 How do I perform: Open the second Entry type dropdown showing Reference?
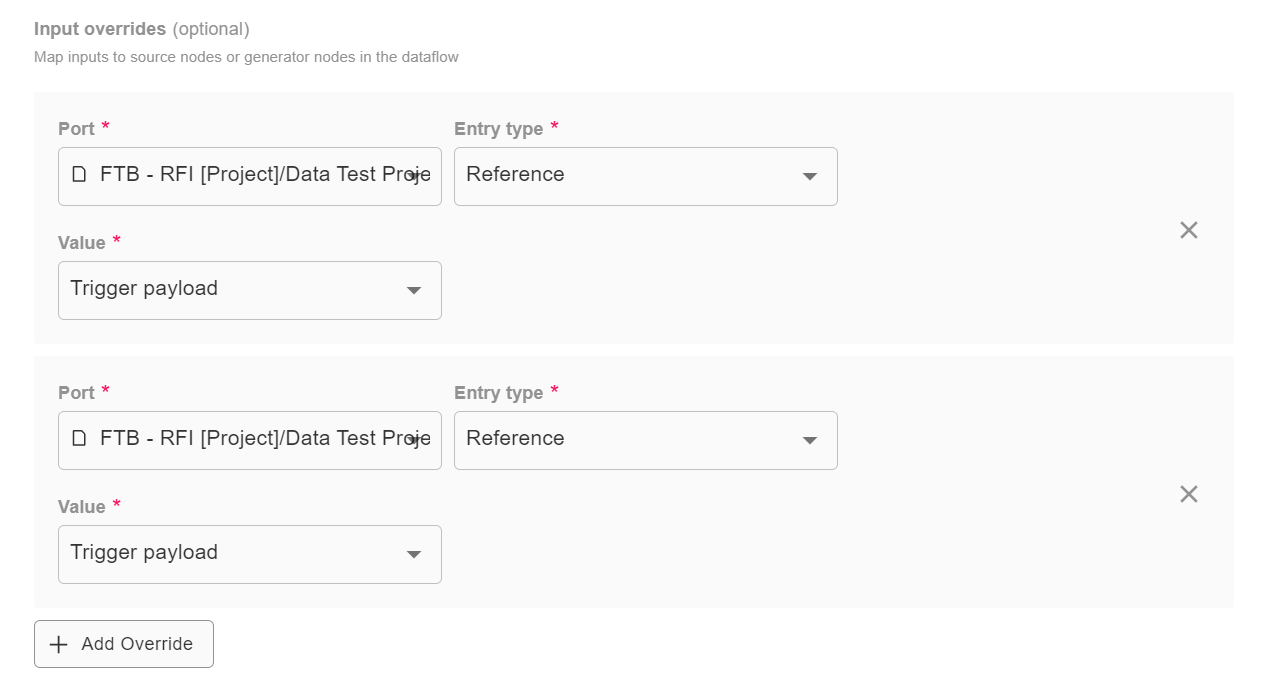645,440
